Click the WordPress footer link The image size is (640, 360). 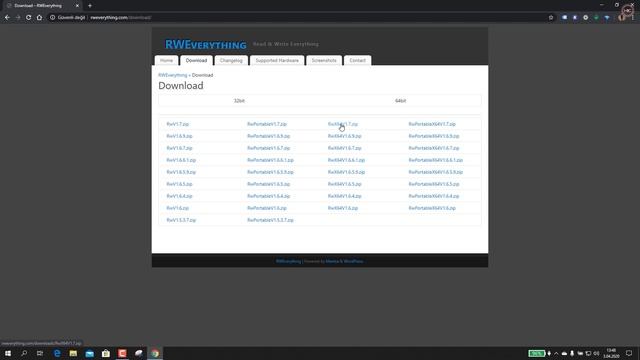point(352,261)
